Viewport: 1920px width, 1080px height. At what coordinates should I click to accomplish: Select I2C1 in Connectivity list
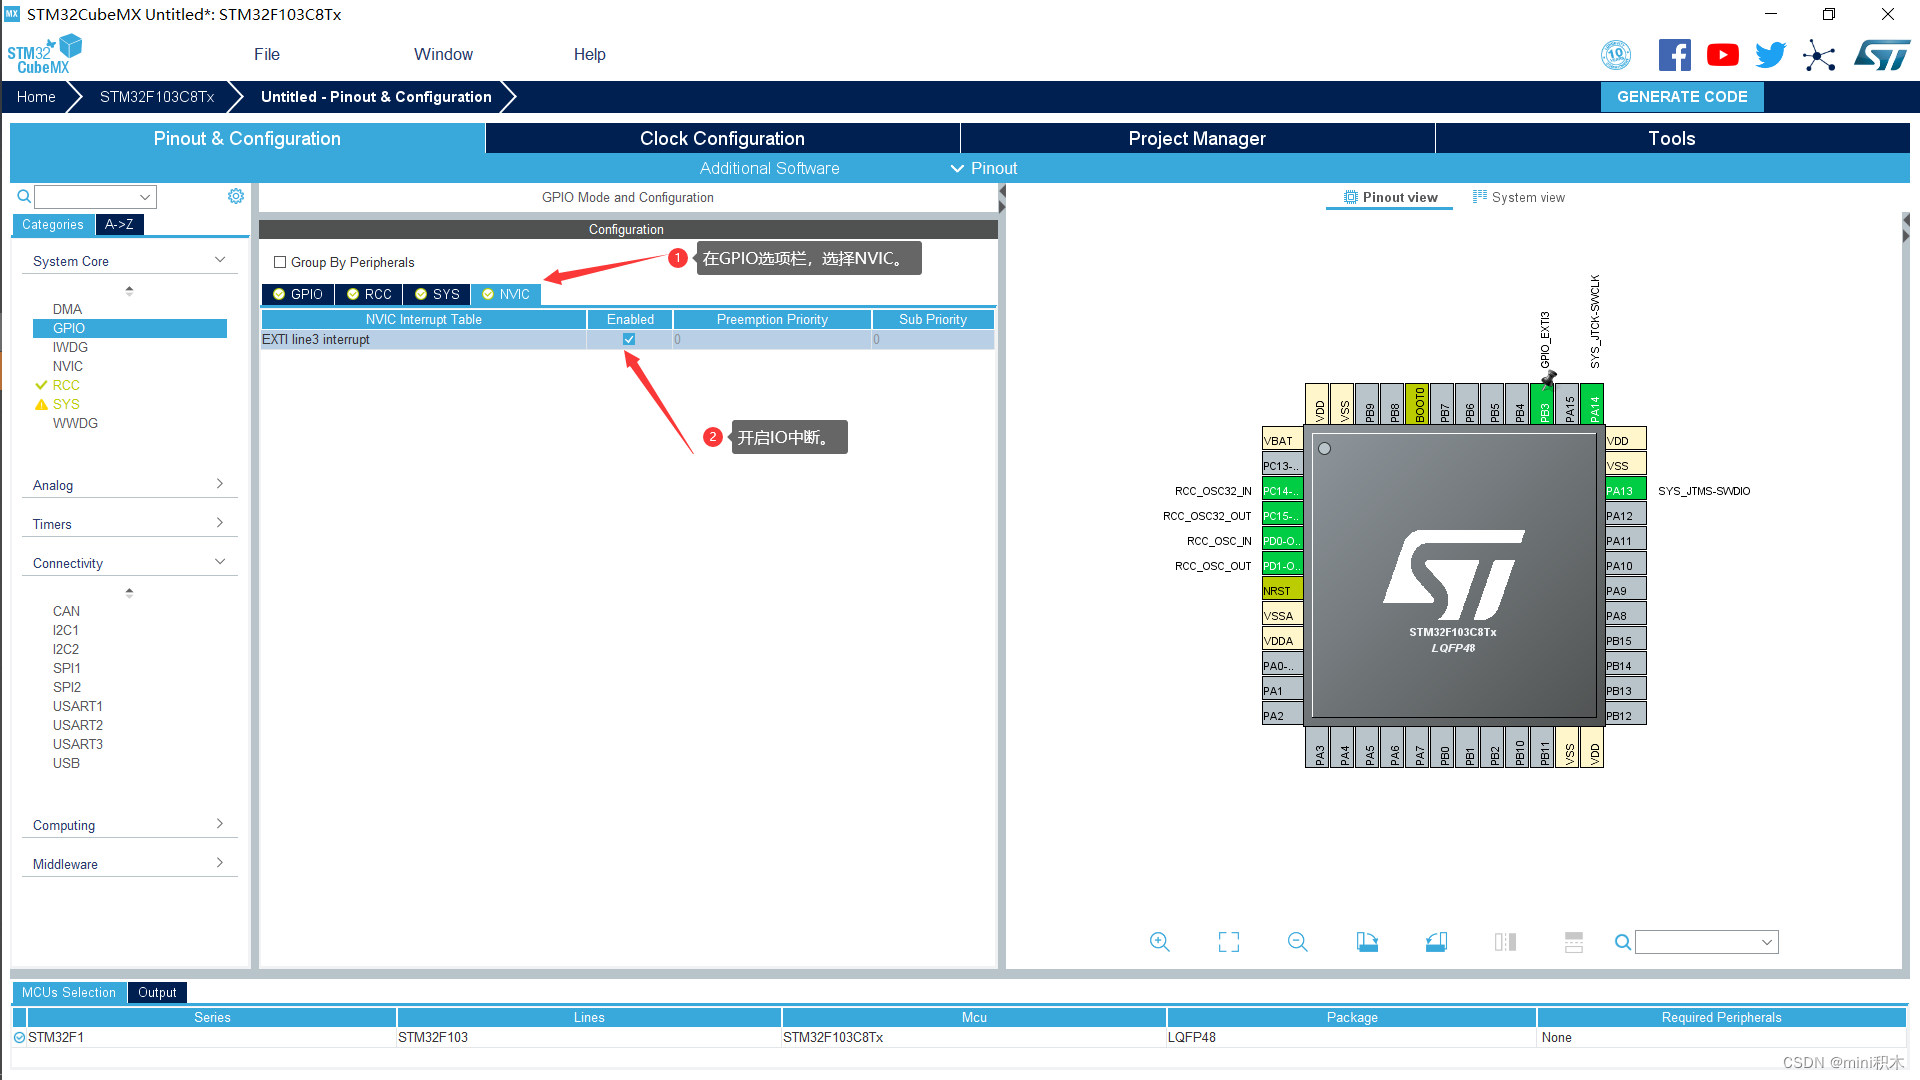(x=66, y=630)
